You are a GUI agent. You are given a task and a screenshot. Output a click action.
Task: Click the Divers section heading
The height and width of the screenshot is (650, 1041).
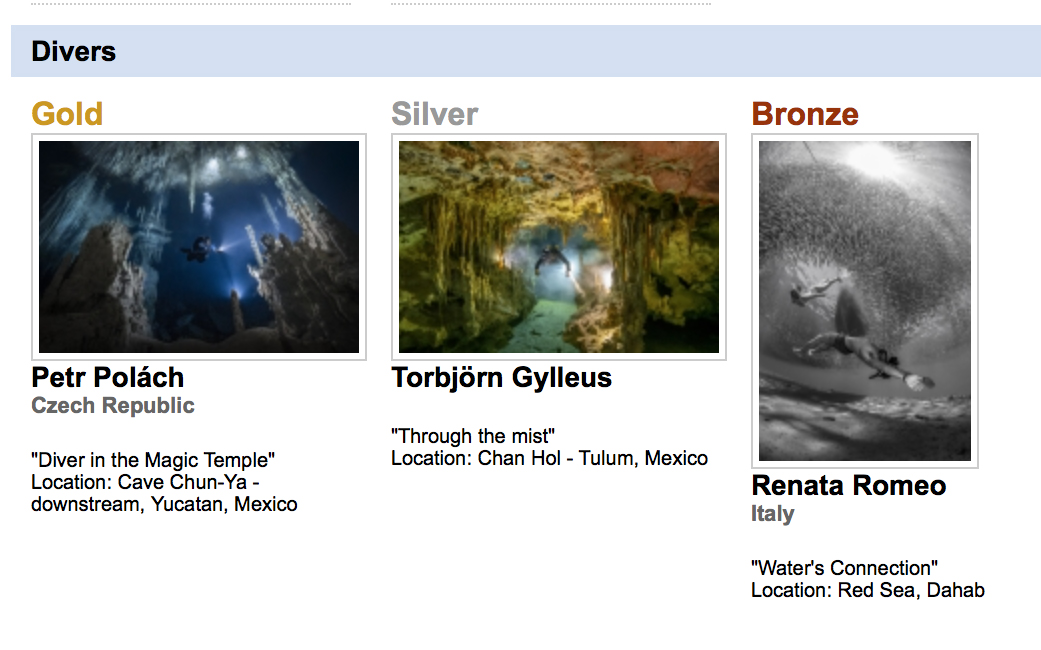(x=74, y=52)
